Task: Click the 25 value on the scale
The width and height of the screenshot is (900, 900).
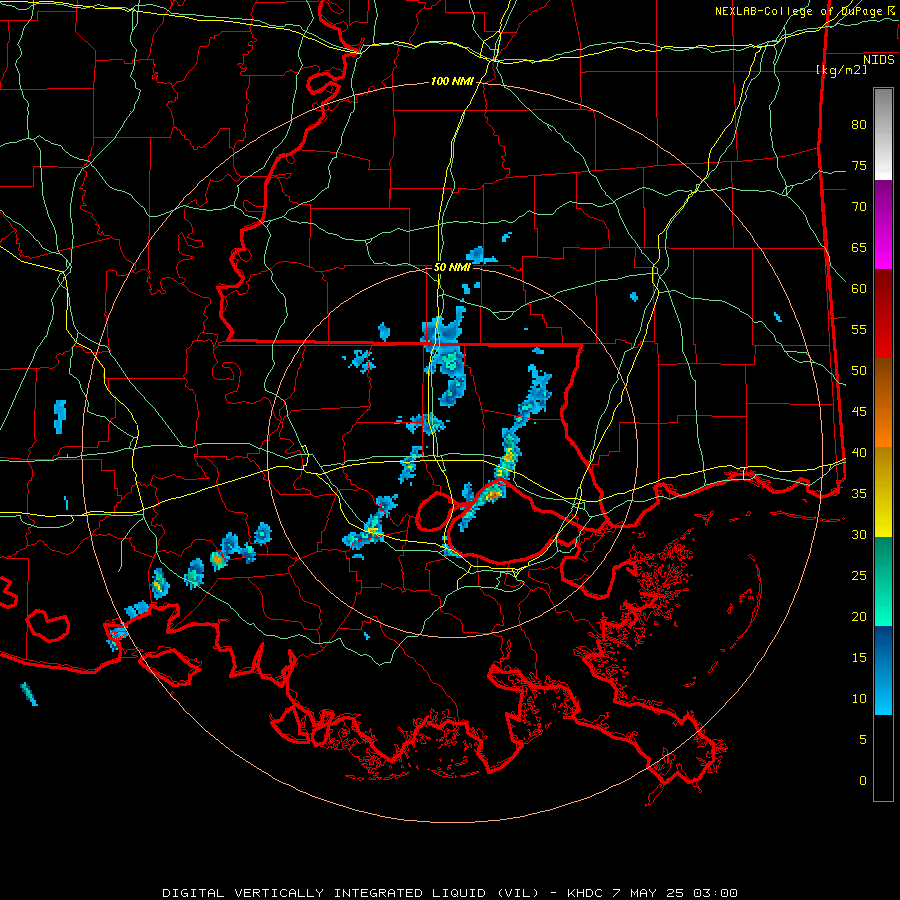Action: click(859, 576)
